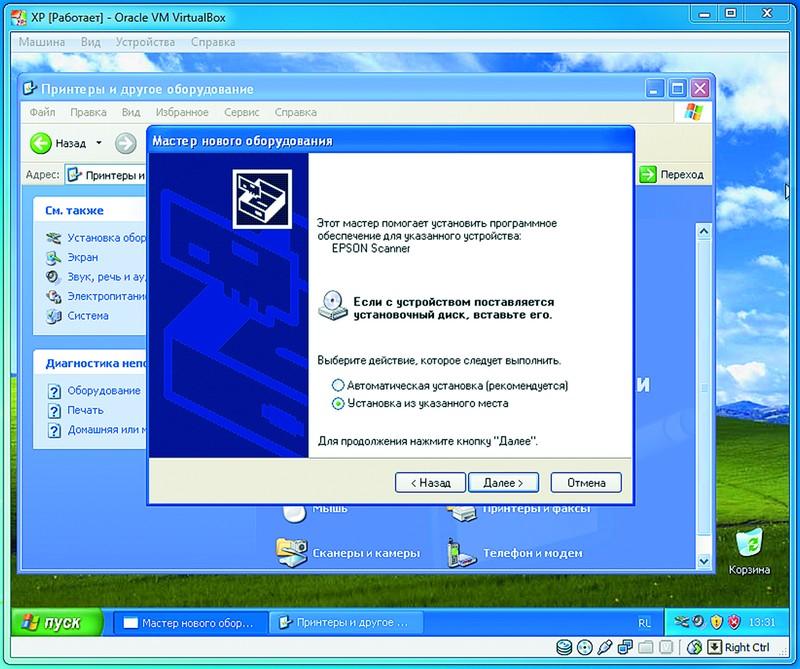Click the Right Ctrl host key label
This screenshot has height=669, width=800.
coord(747,648)
